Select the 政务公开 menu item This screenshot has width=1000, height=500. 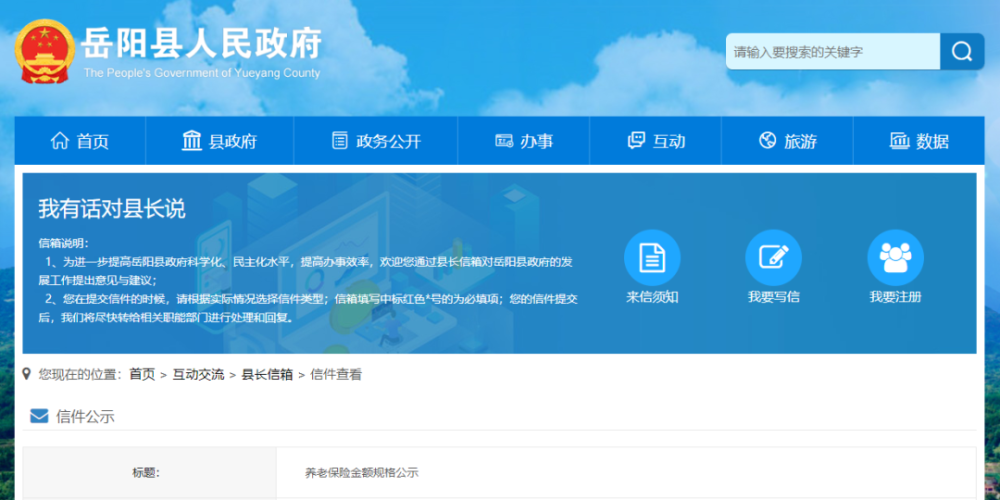click(375, 141)
